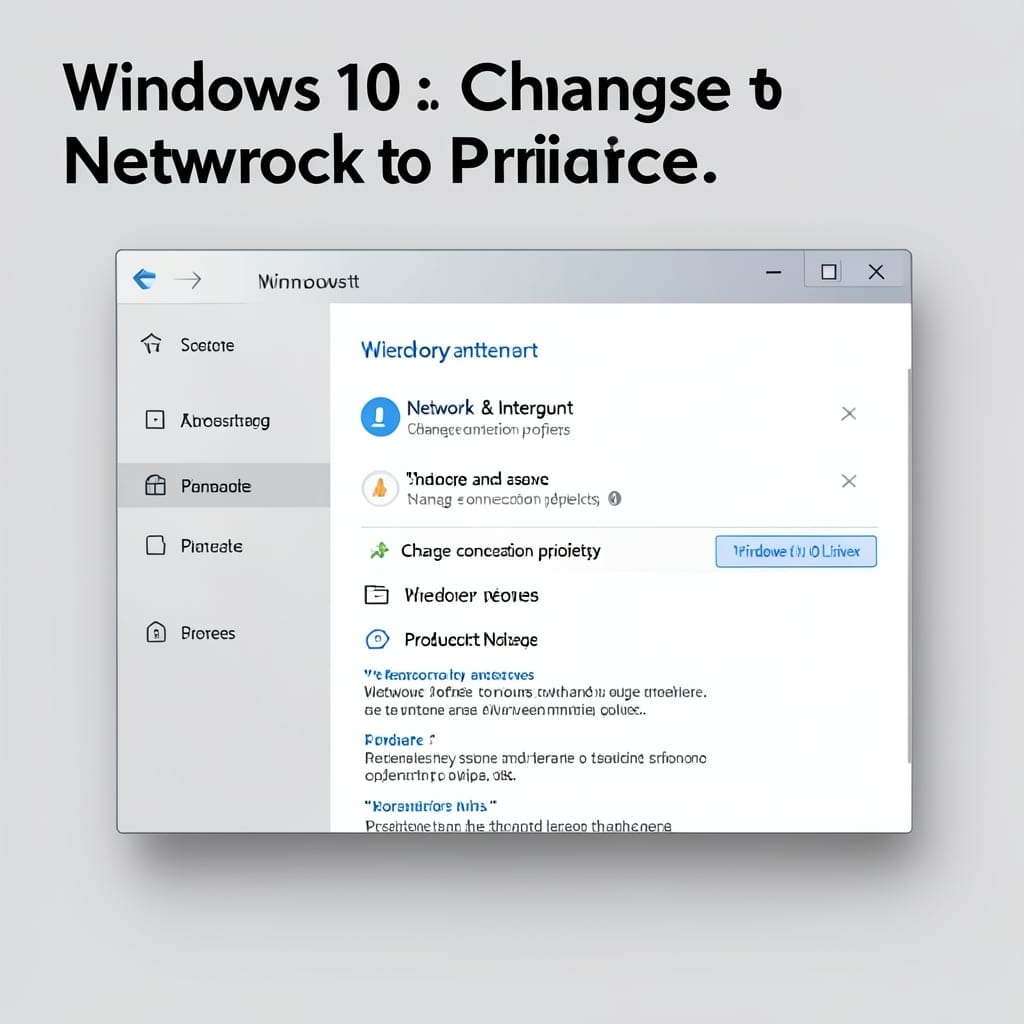The image size is (1024, 1024).
Task: Click the grey forward arrow
Action: [x=188, y=281]
